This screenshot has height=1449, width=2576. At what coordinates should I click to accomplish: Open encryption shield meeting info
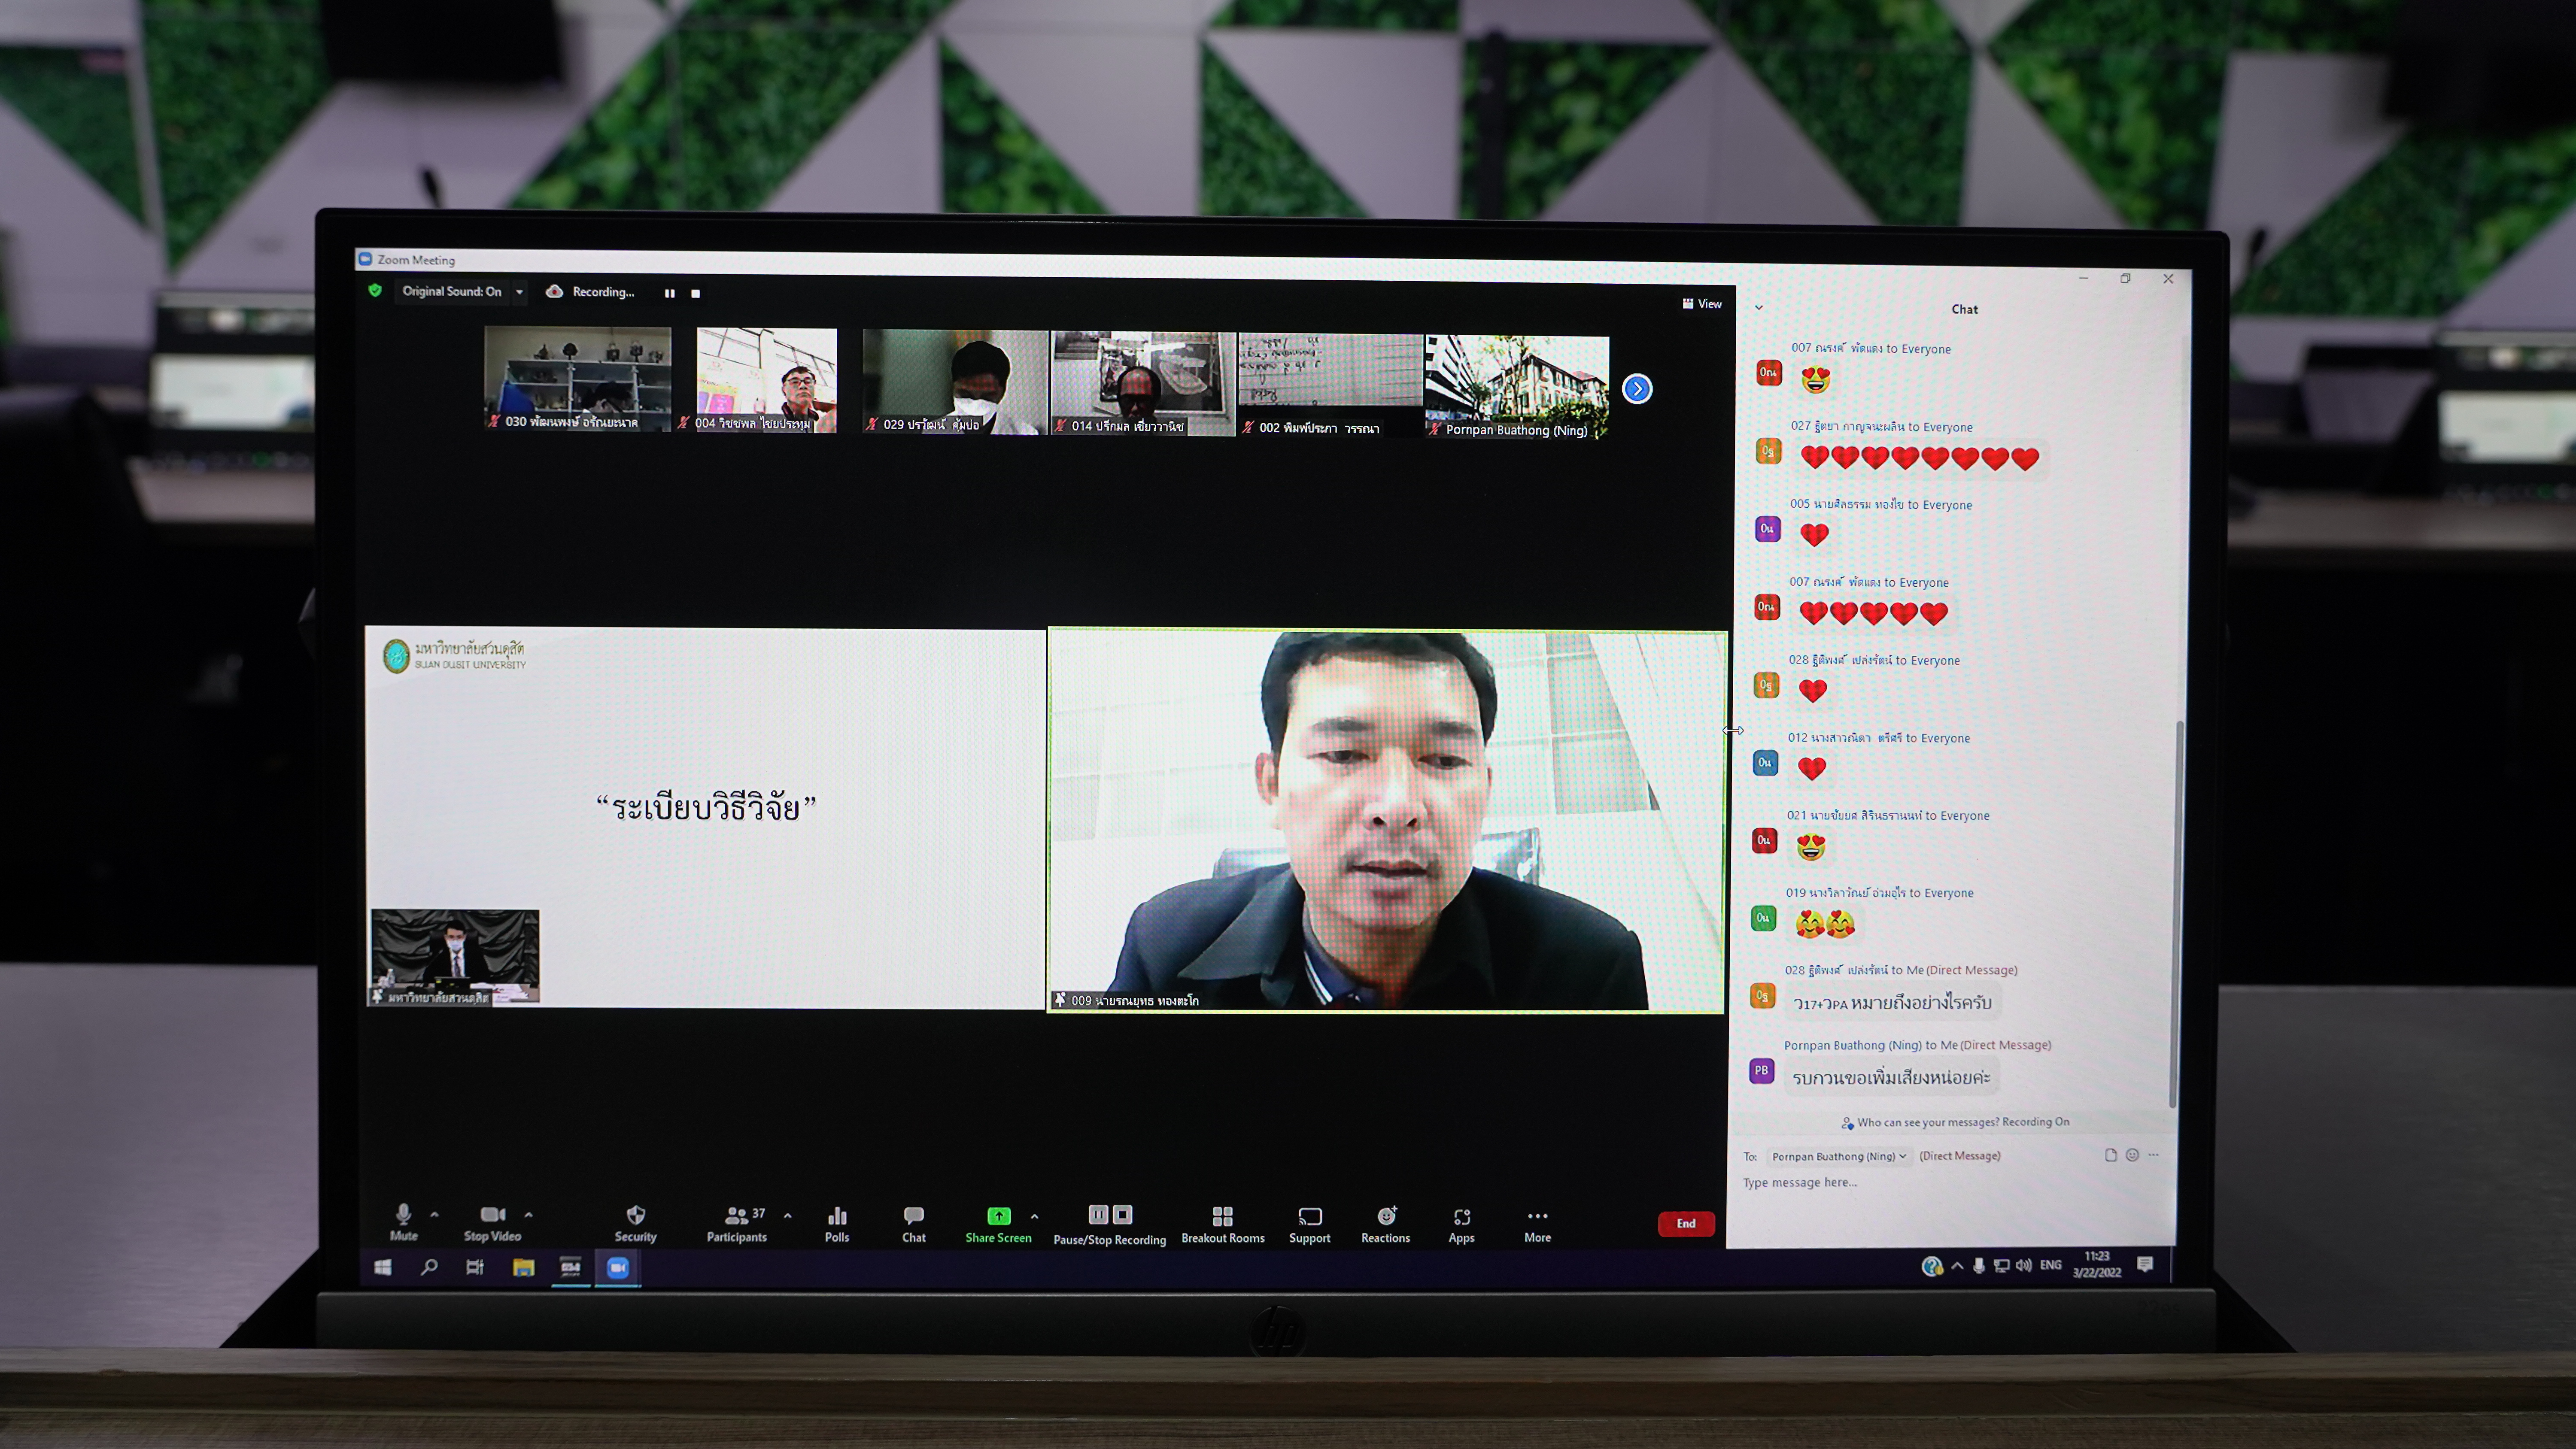pyautogui.click(x=375, y=290)
